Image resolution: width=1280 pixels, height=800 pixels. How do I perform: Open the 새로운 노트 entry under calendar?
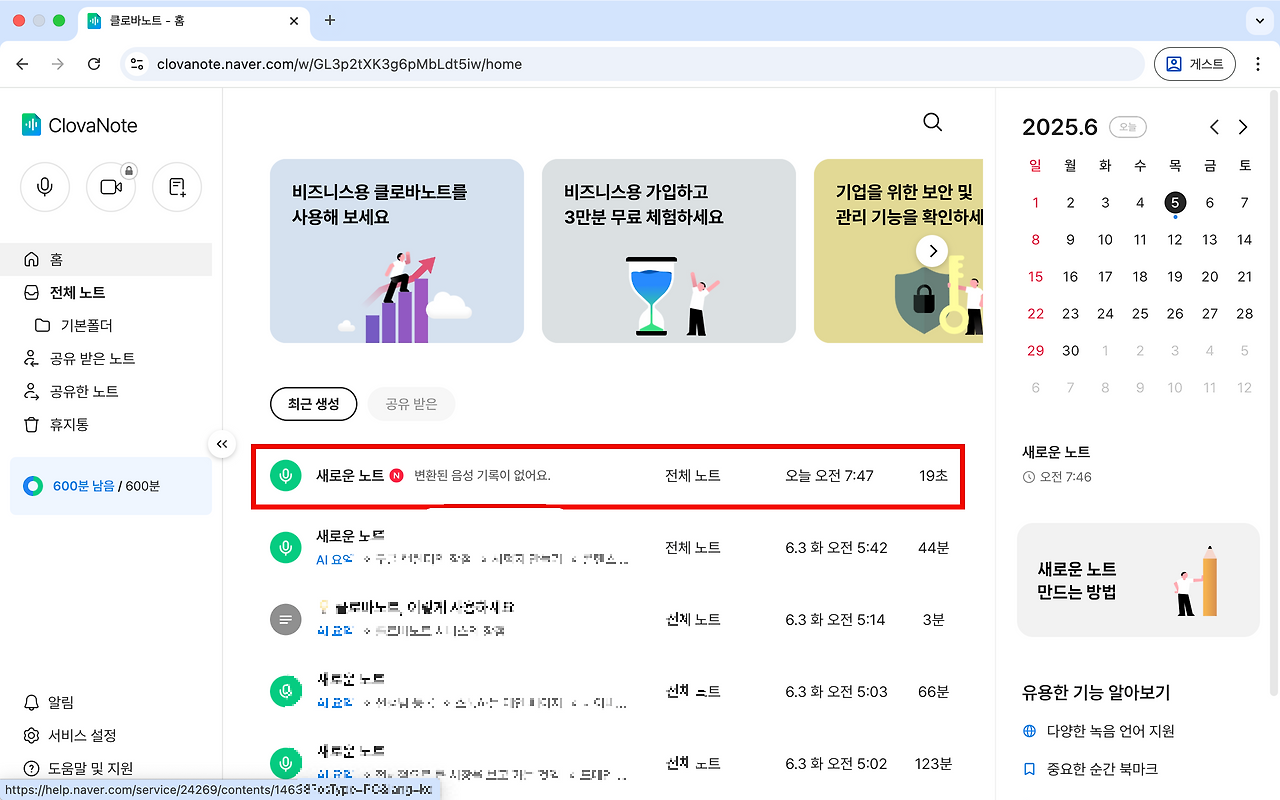[1057, 464]
